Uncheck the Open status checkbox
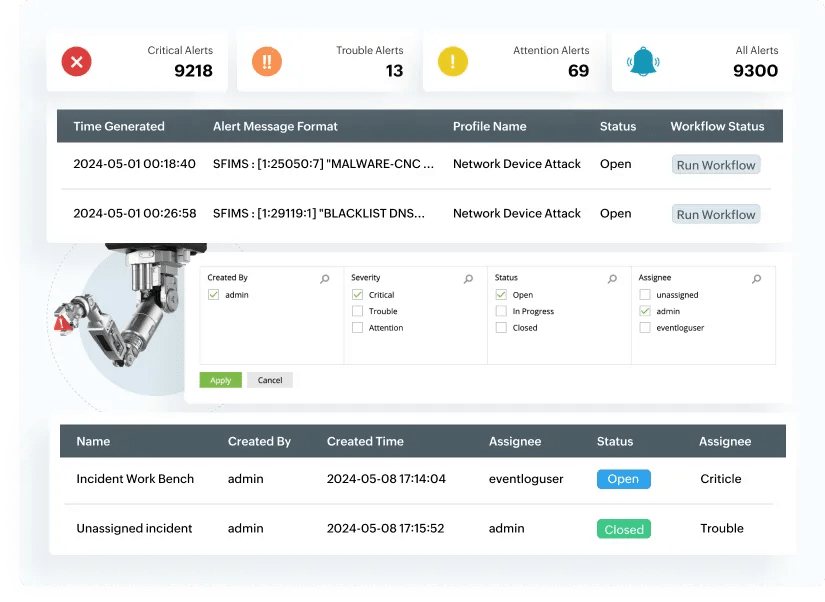This screenshot has width=825, height=602. 501,295
